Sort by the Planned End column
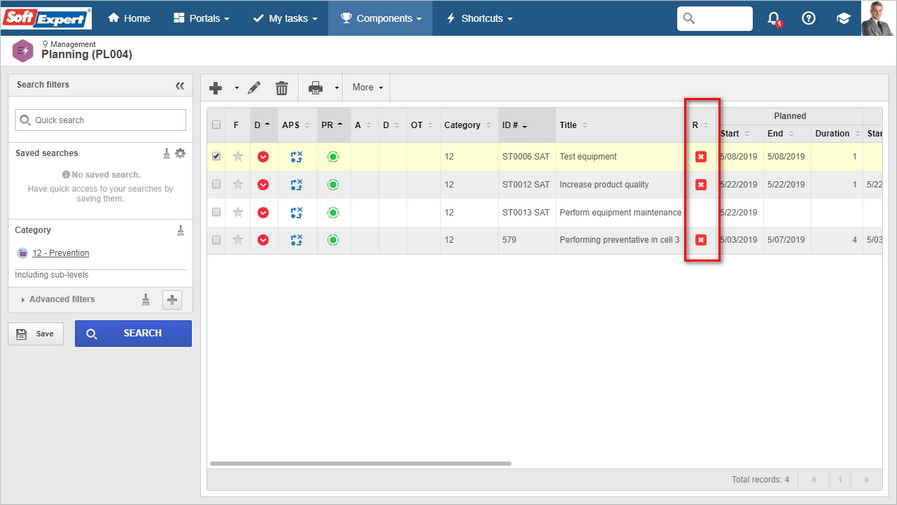This screenshot has width=897, height=505. point(781,133)
